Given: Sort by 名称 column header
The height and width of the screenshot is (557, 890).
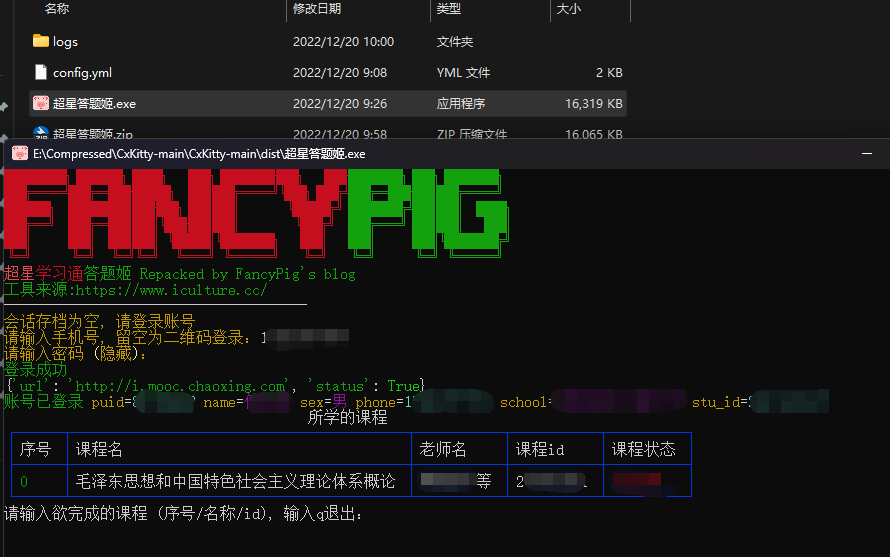Looking at the screenshot, I should point(57,9).
